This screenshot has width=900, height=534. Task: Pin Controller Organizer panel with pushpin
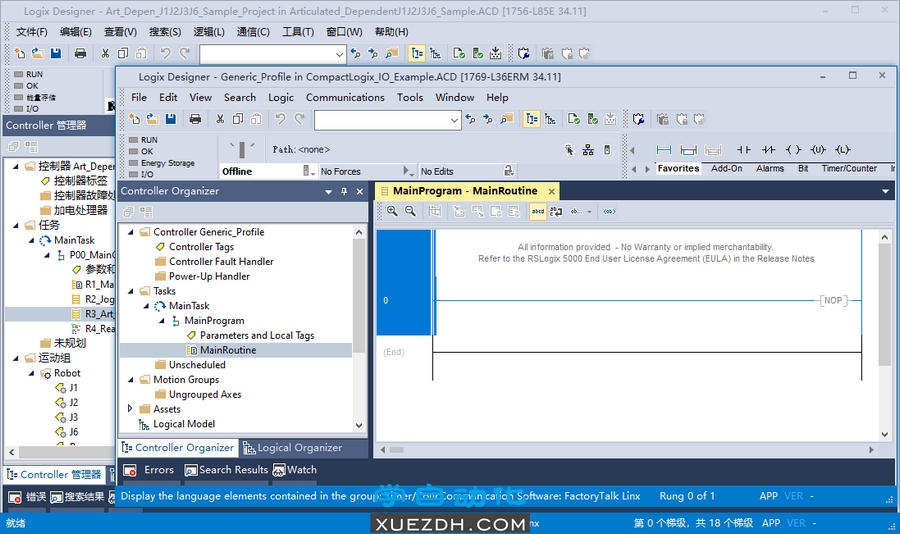point(344,192)
